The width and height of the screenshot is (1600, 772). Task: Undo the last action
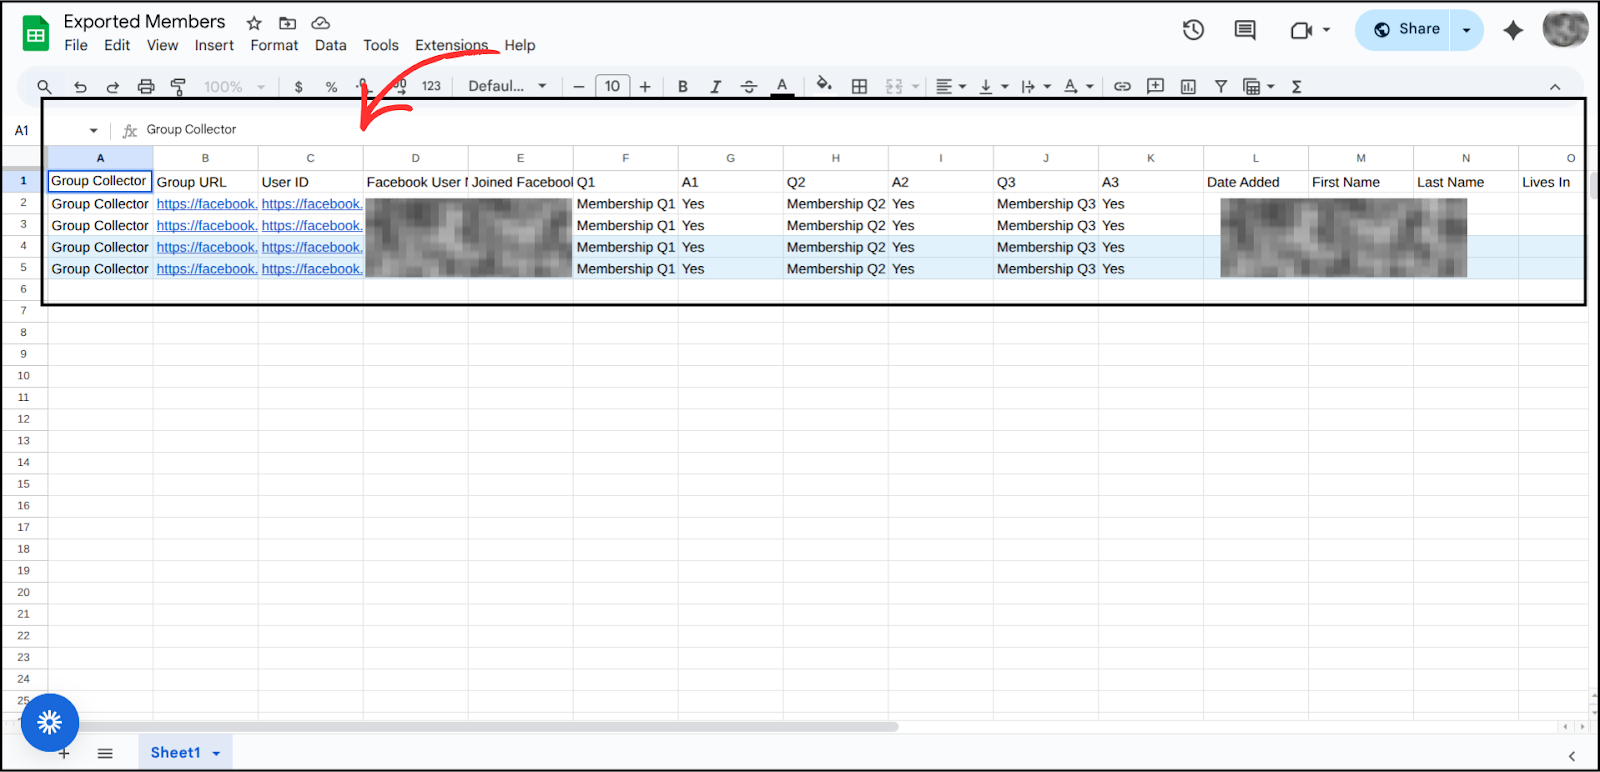(80, 87)
